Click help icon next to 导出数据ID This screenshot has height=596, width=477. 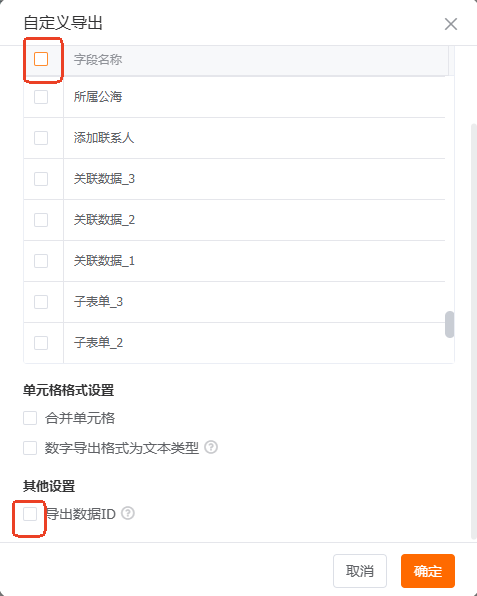[128, 513]
